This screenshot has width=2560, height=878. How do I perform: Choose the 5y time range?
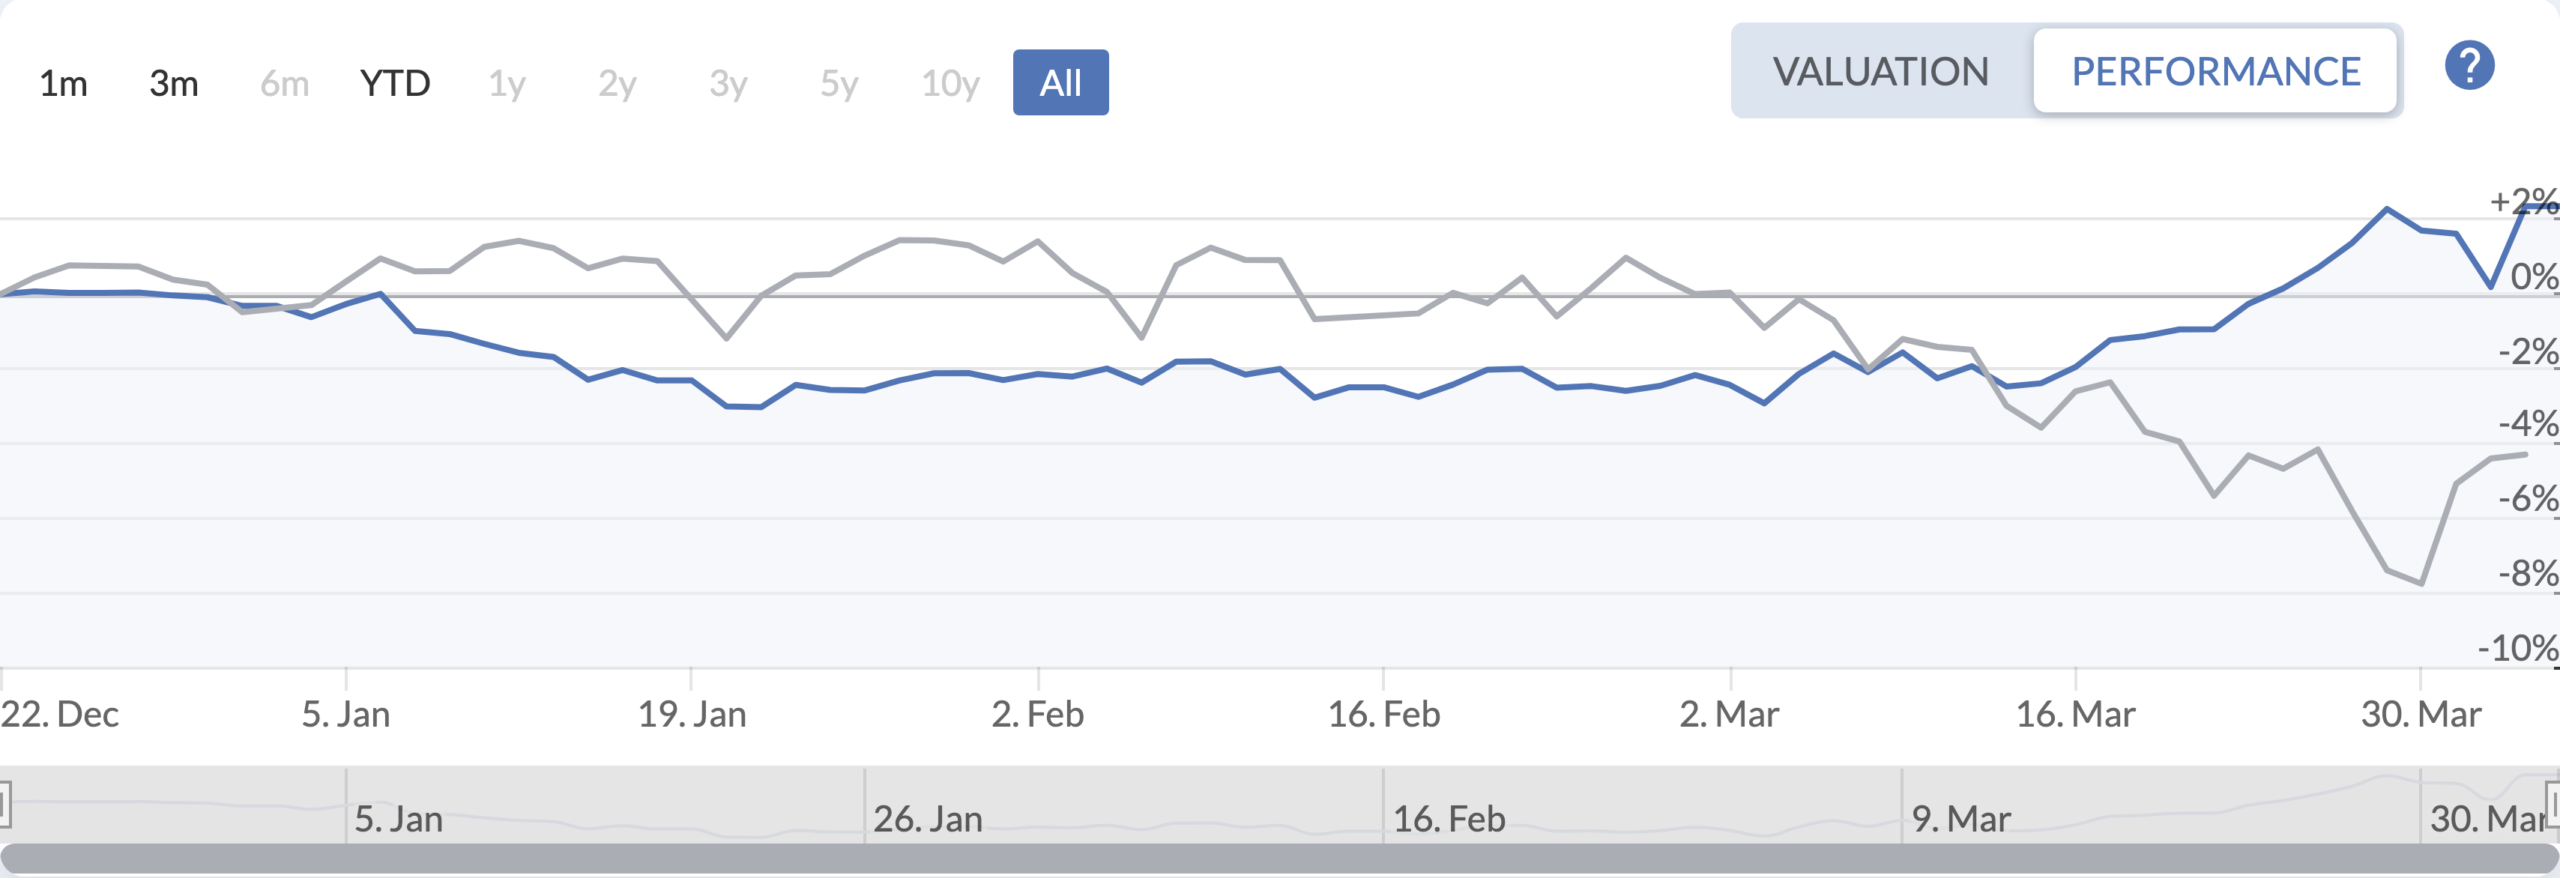839,83
